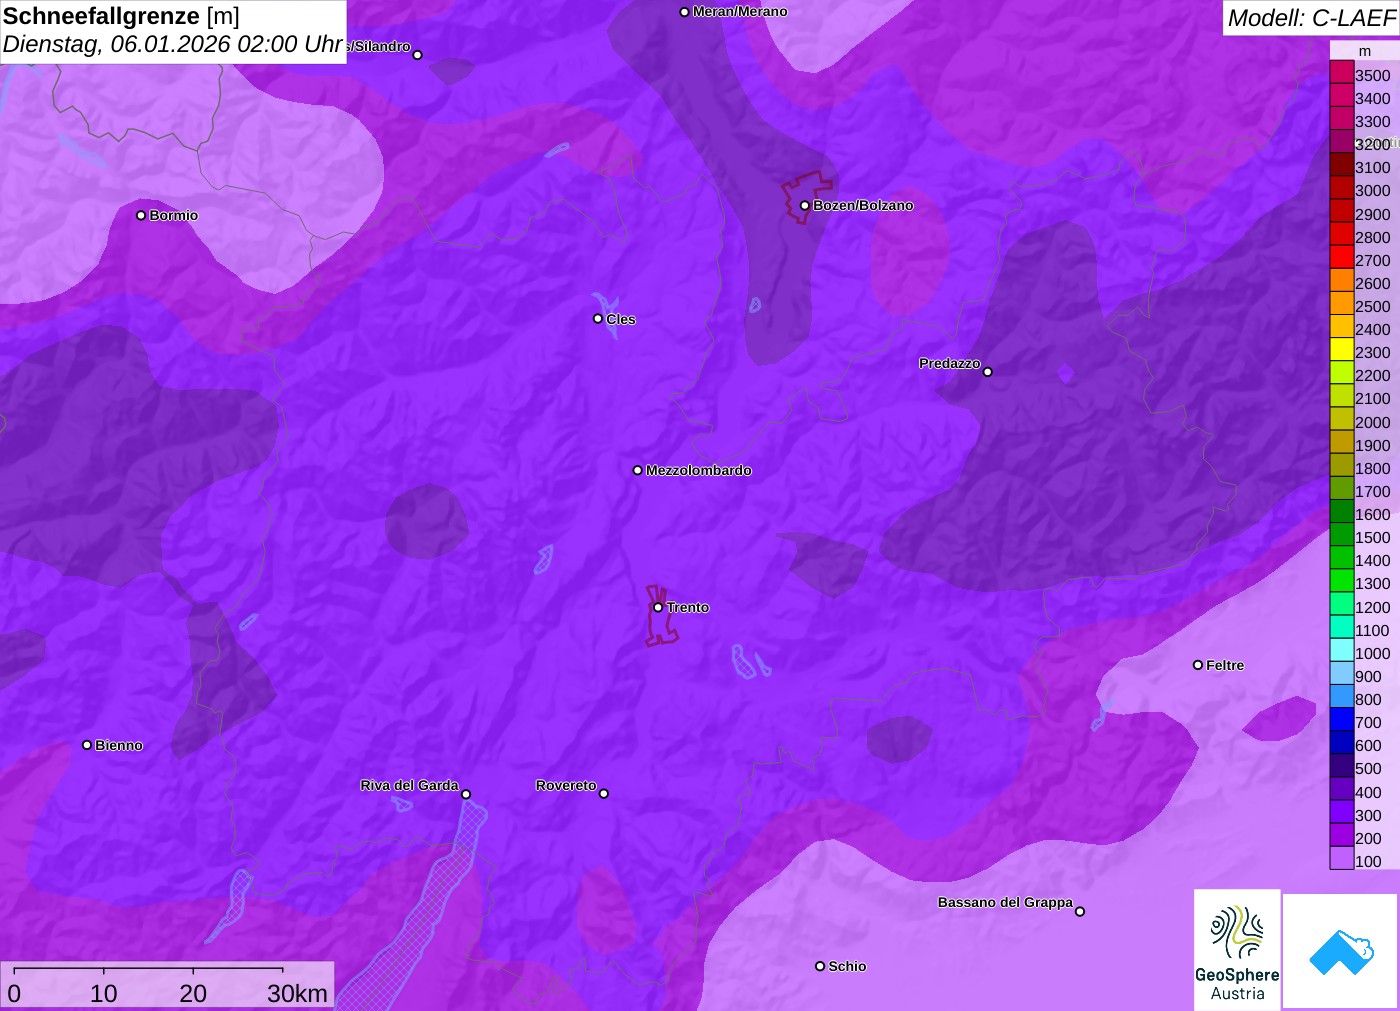Click the GeoSphere Austria logo
This screenshot has width=1400, height=1011.
pyautogui.click(x=1237, y=950)
